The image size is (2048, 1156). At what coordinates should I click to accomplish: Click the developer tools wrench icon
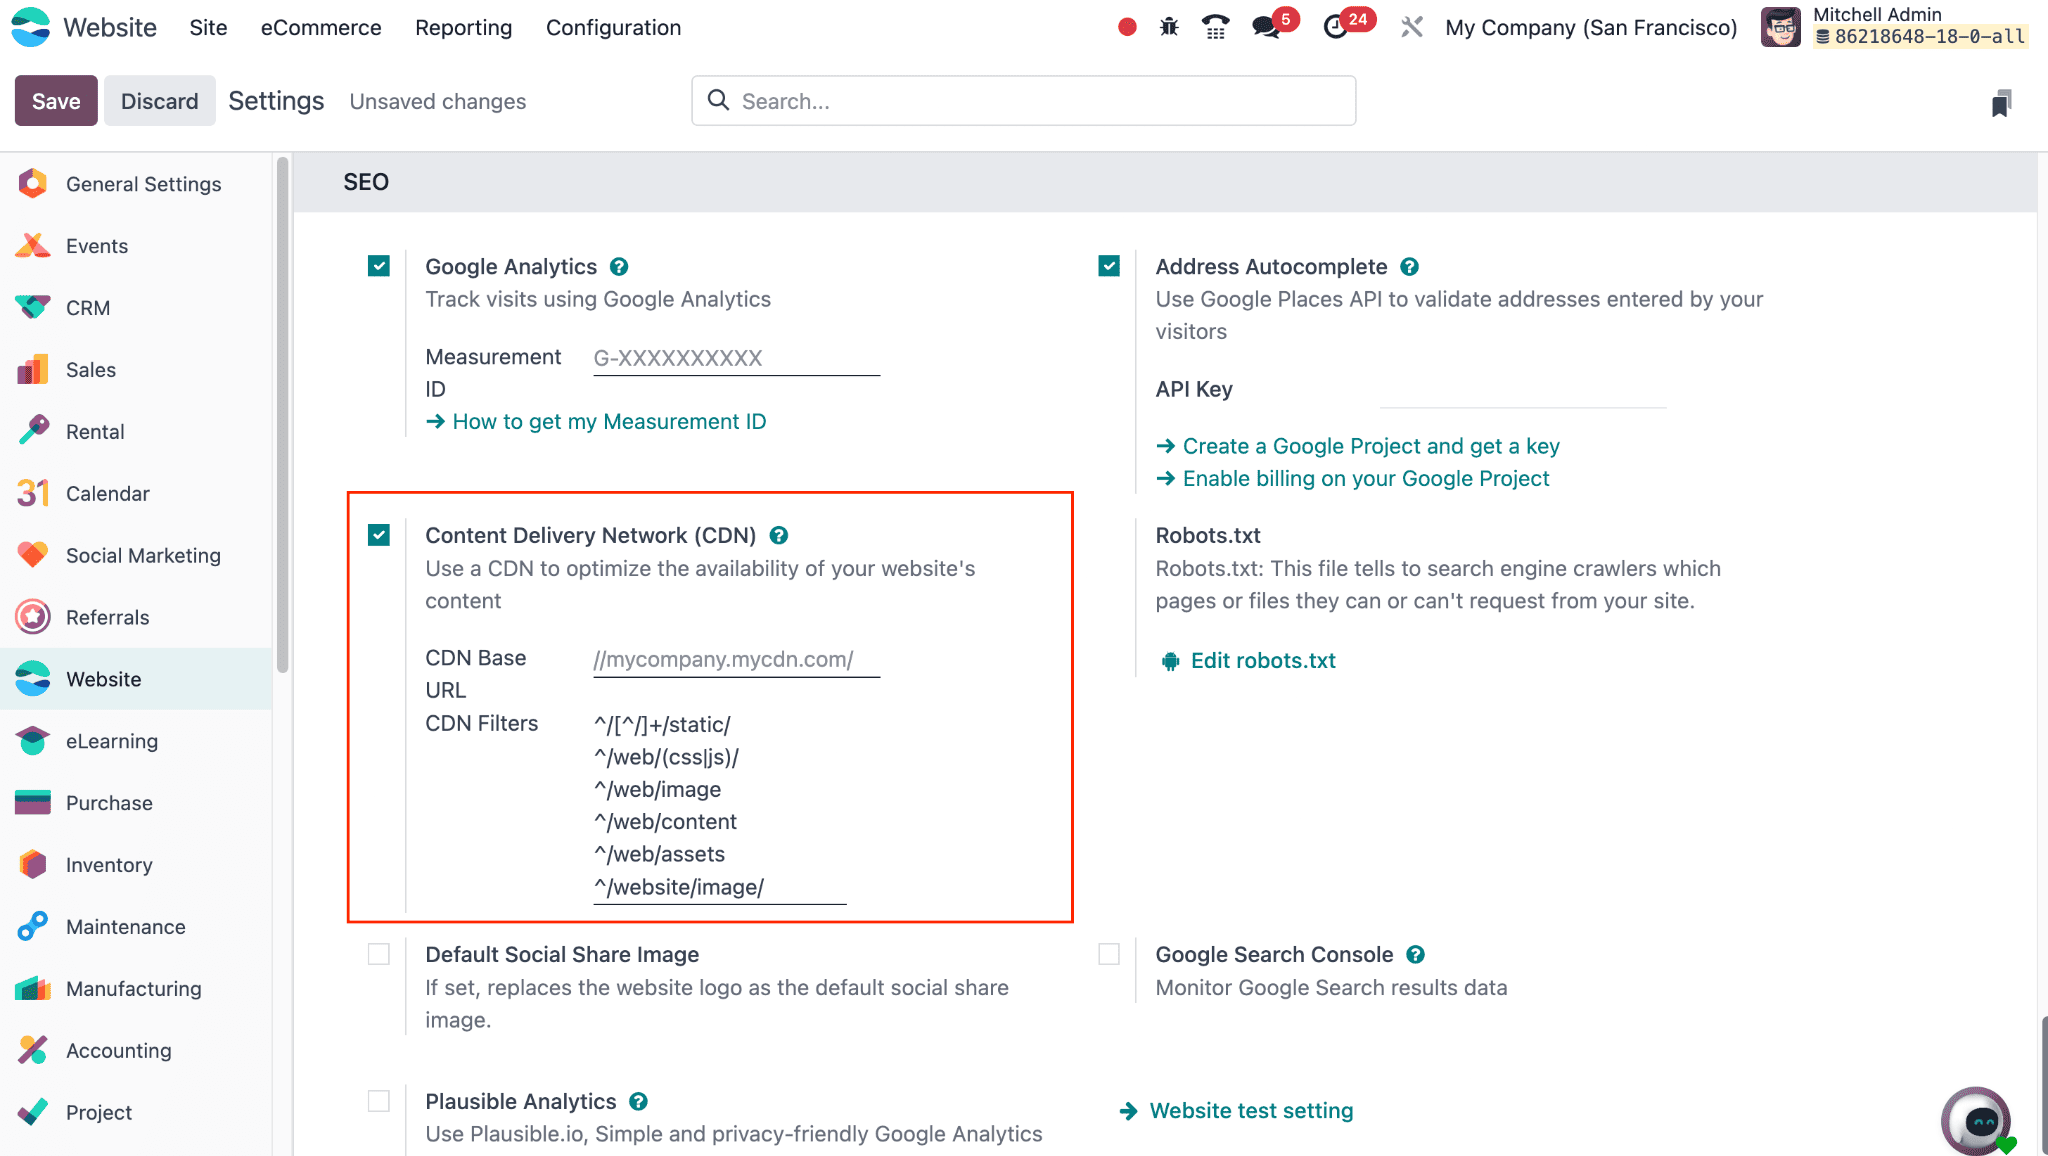coord(1411,27)
